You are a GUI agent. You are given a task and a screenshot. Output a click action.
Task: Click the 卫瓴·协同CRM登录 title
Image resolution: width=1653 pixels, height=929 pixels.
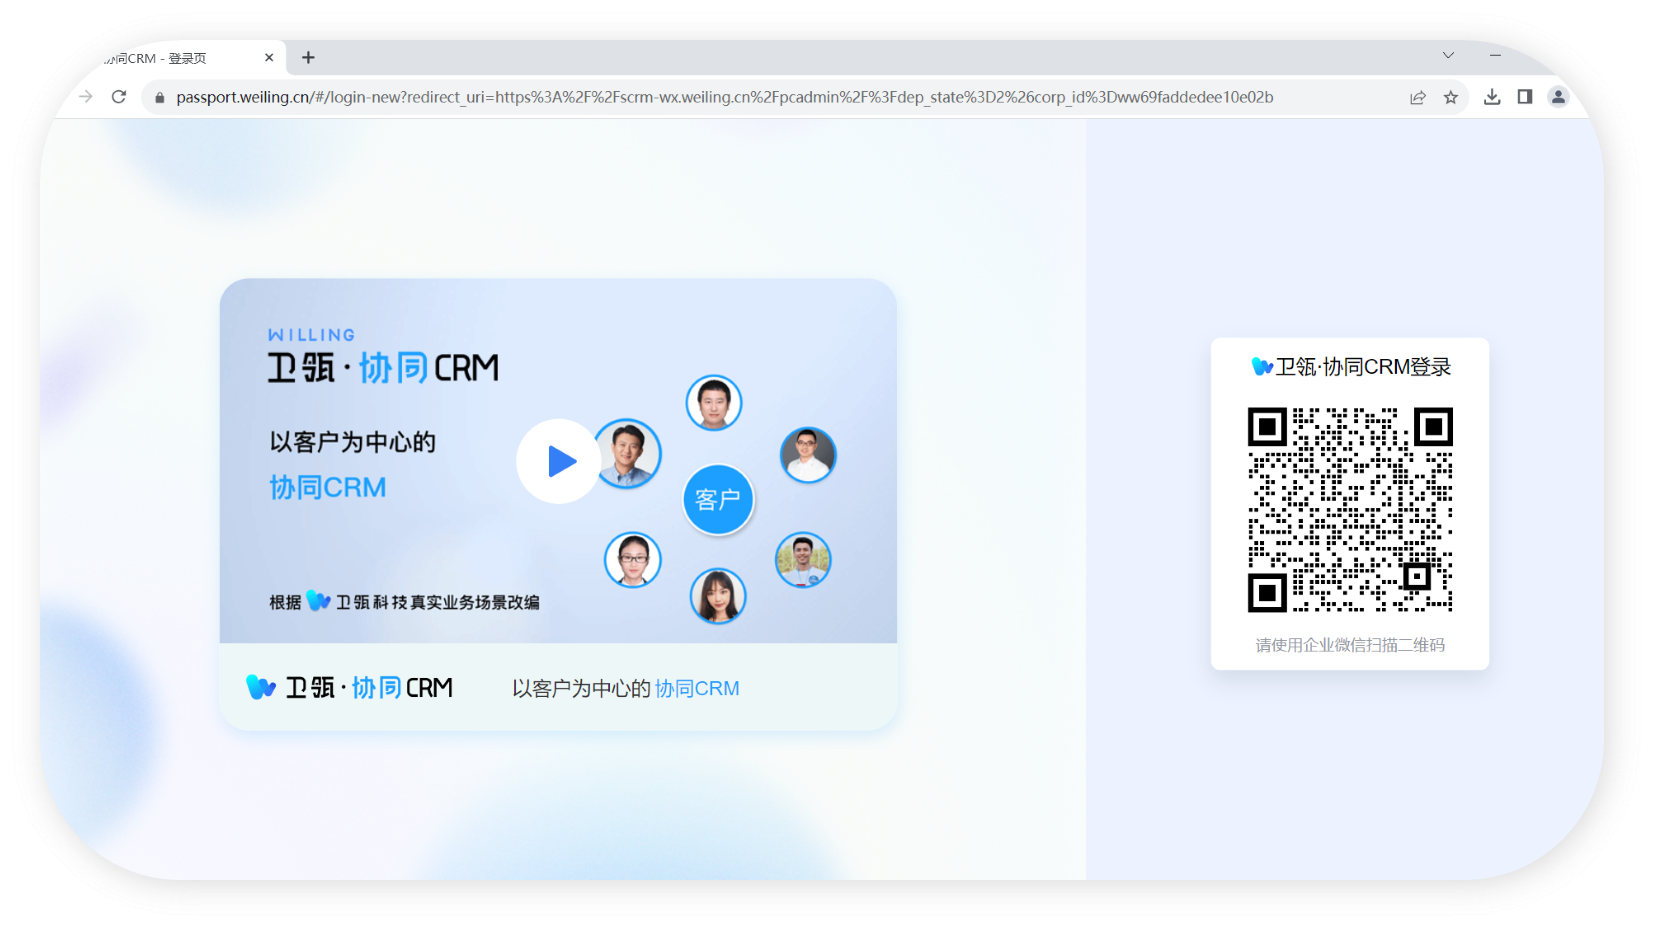1363,367
